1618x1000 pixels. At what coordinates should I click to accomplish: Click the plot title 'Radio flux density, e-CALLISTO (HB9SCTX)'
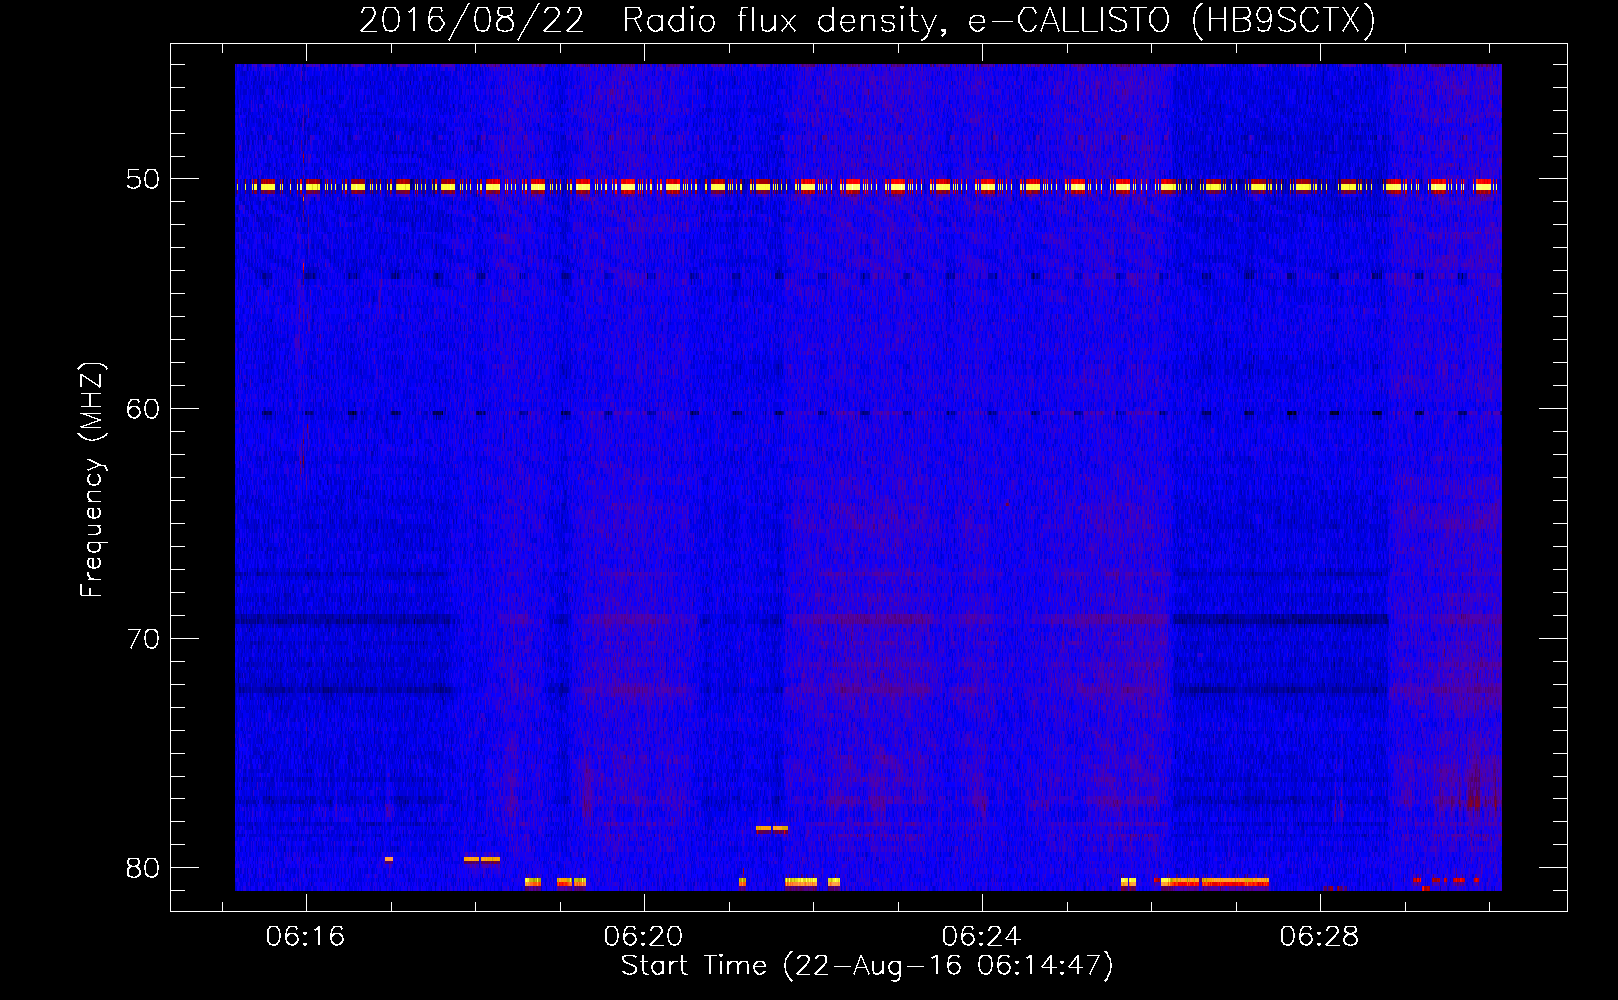tap(999, 20)
